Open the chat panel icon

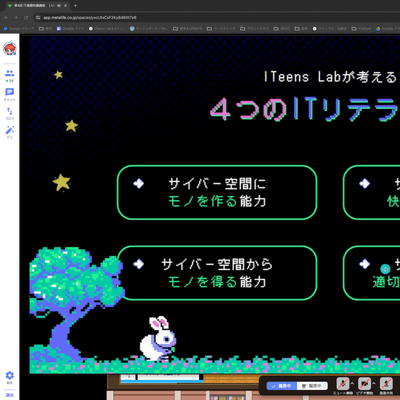[x=10, y=92]
